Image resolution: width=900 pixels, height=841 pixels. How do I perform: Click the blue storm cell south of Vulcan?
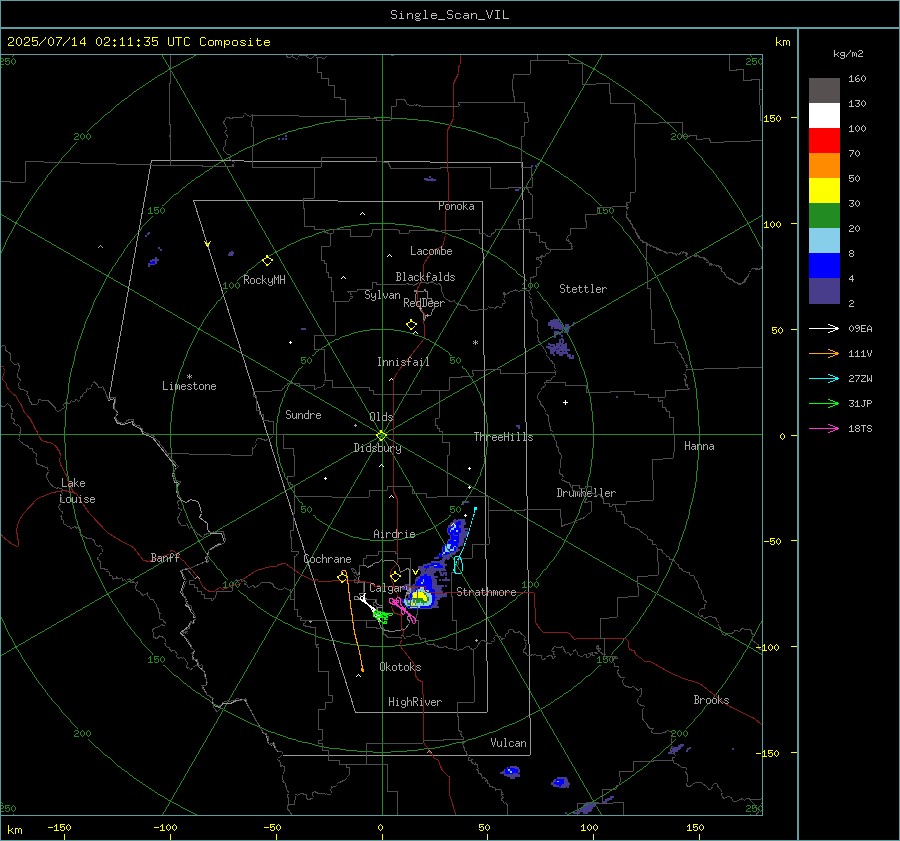[510, 772]
